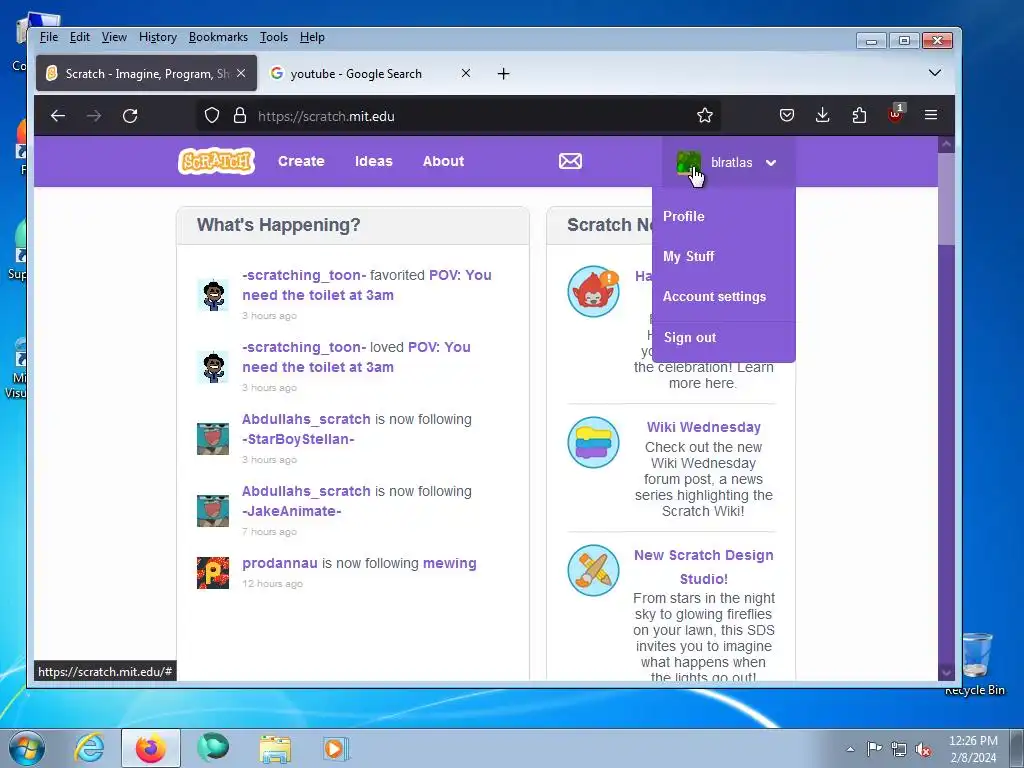
Task: Open Windows Media Player from taskbar
Action: click(336, 748)
